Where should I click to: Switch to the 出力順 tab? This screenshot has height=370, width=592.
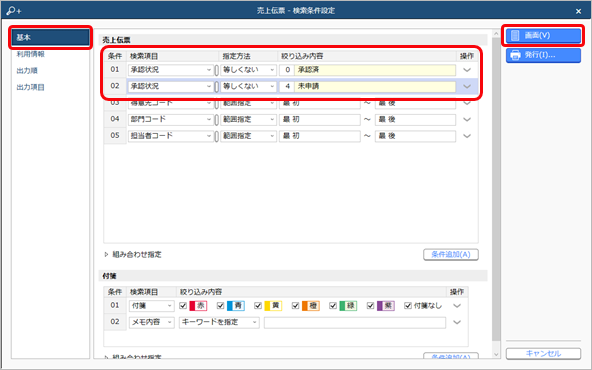click(27, 71)
